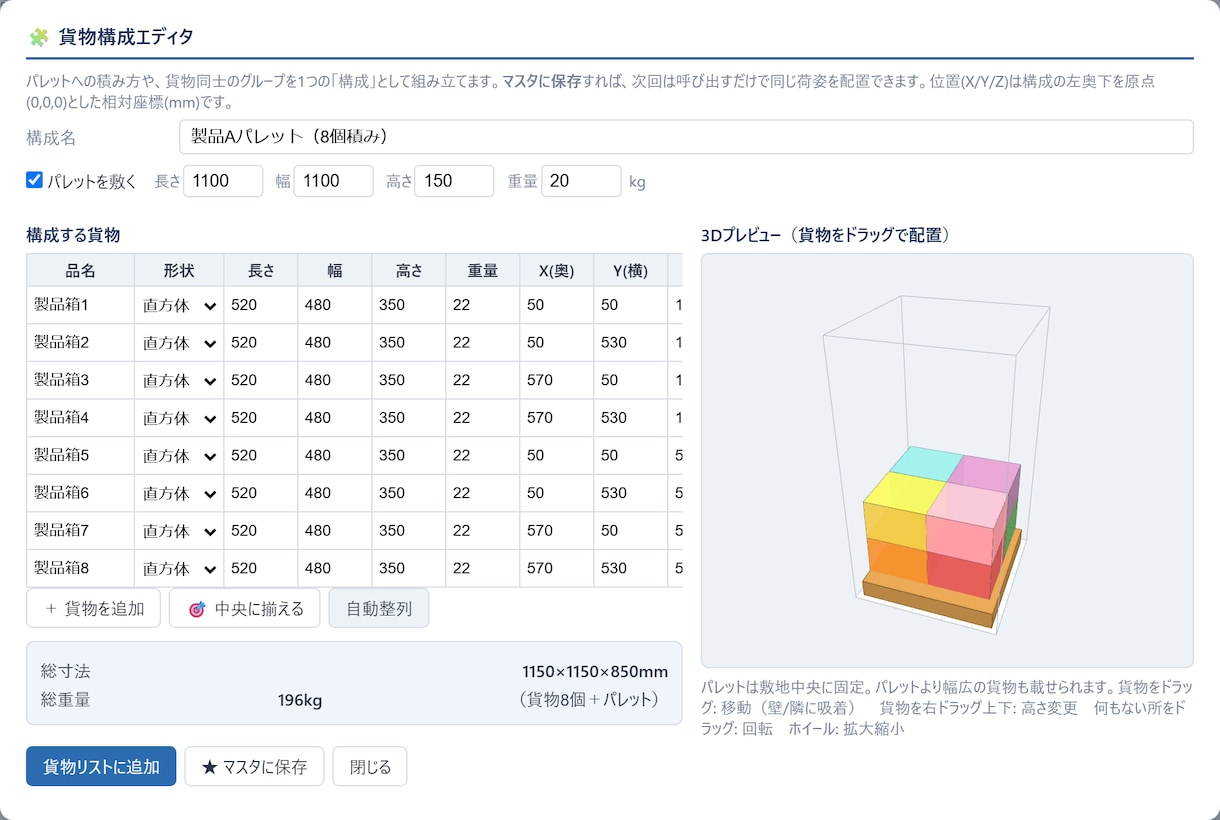Click the 高さ cell of 製品箱4
The height and width of the screenshot is (820, 1220).
(408, 418)
